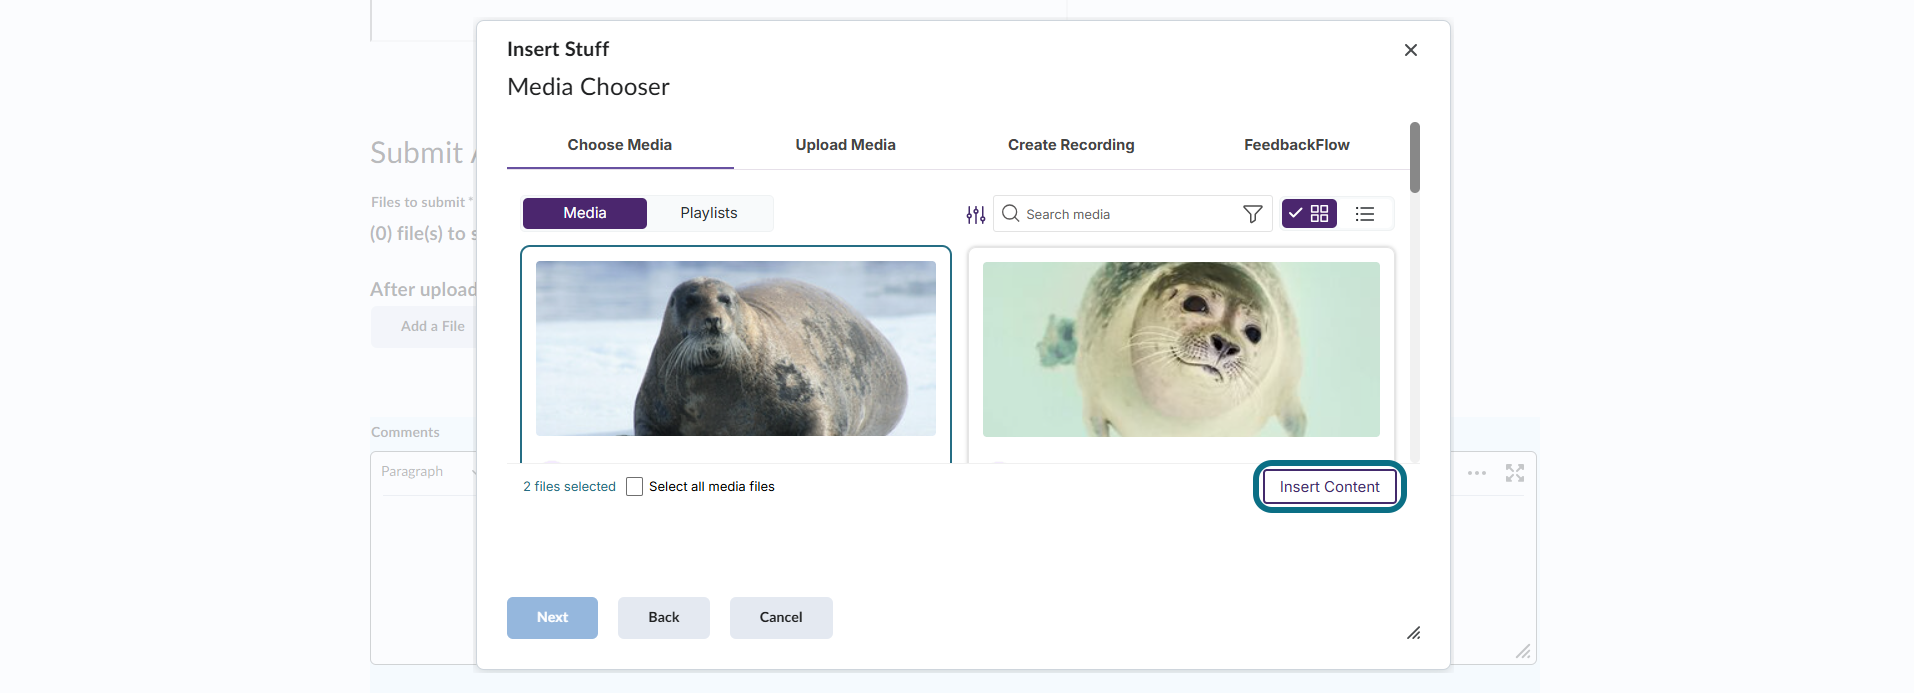Click the media chooser vertical scrollbar
The height and width of the screenshot is (693, 1914).
(1415, 158)
